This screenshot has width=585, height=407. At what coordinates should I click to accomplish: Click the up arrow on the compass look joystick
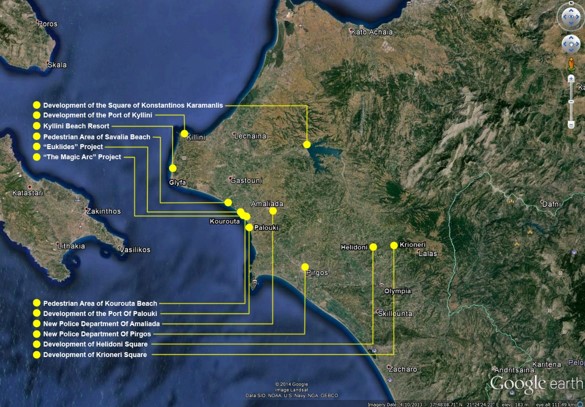tap(571, 10)
